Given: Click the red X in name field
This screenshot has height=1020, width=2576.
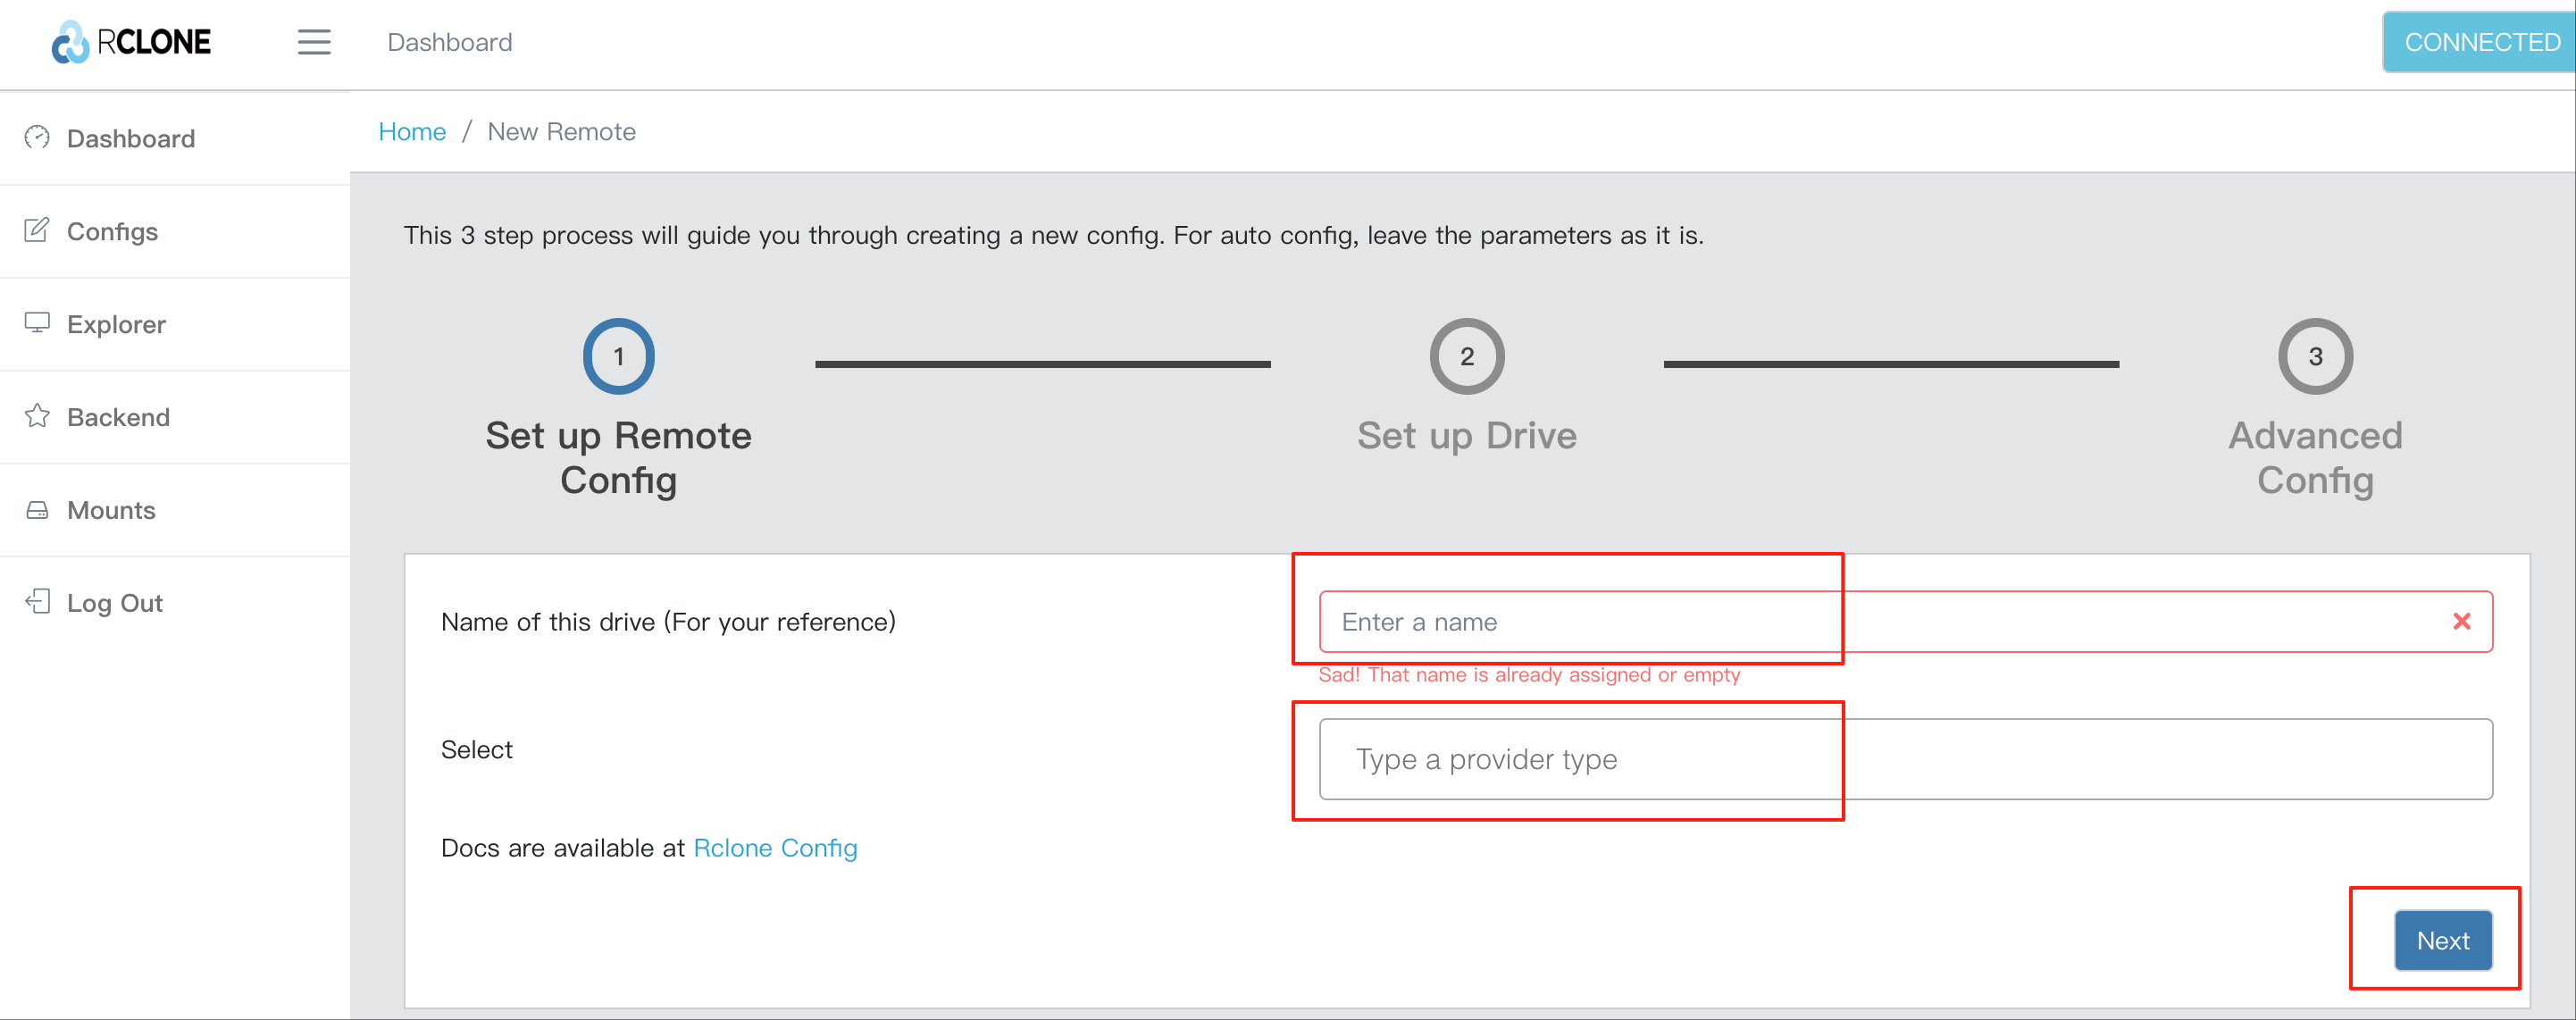Looking at the screenshot, I should pos(2462,621).
